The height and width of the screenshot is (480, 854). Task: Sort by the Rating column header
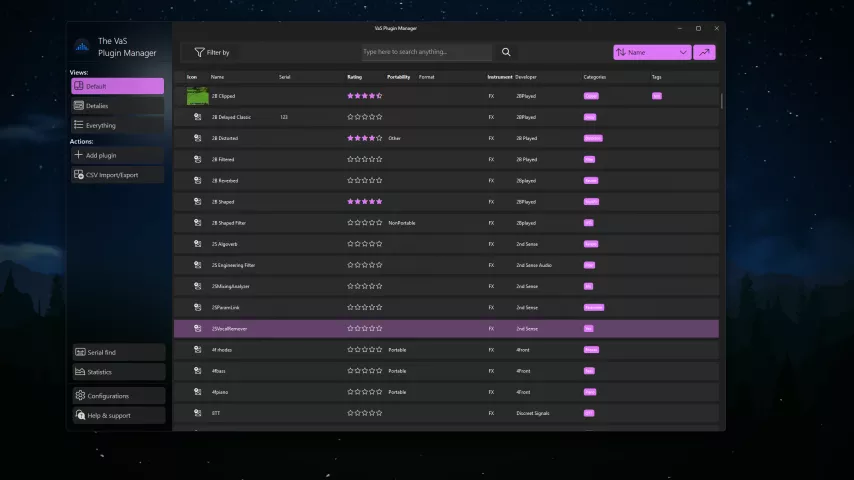click(355, 77)
